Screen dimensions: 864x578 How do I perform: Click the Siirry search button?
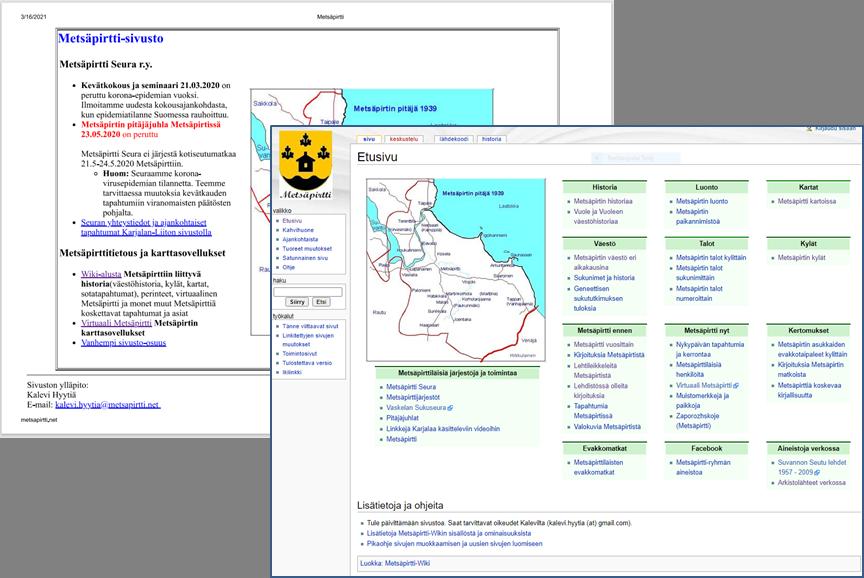click(x=297, y=302)
